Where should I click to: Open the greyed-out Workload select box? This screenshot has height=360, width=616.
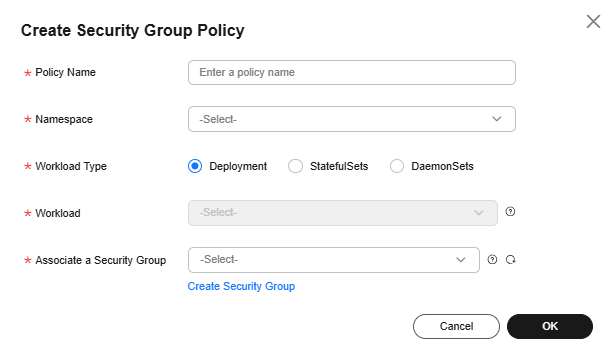pos(343,213)
